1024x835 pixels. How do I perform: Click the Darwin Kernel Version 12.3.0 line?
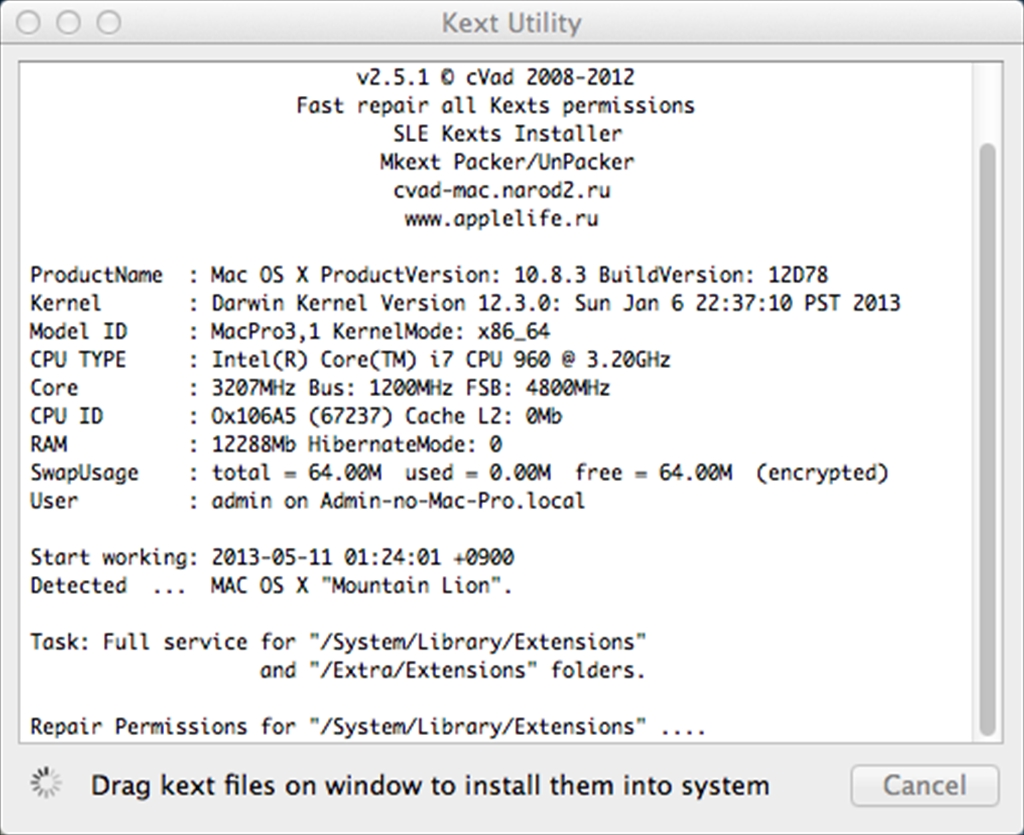tap(465, 303)
